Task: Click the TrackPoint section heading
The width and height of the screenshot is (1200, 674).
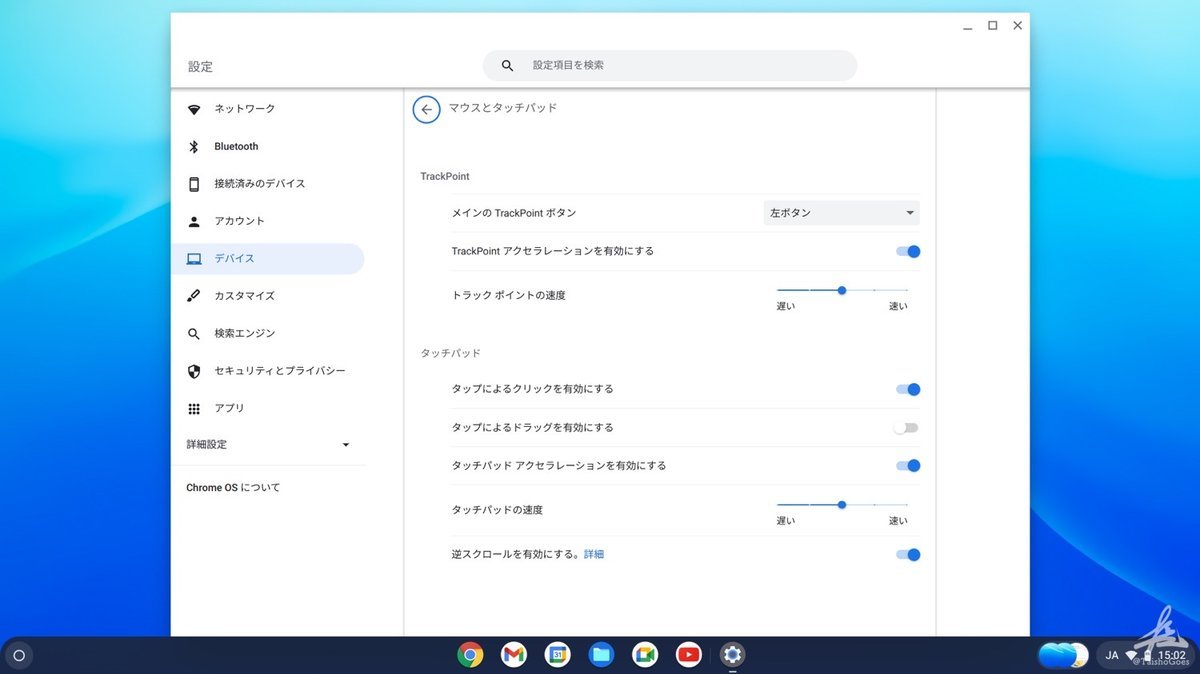Action: [445, 177]
